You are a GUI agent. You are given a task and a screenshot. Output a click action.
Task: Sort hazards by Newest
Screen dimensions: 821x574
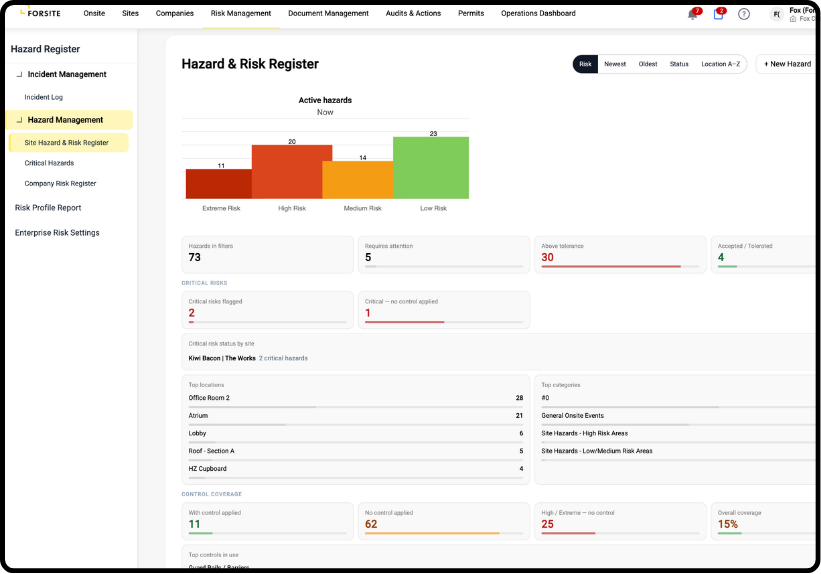point(615,64)
